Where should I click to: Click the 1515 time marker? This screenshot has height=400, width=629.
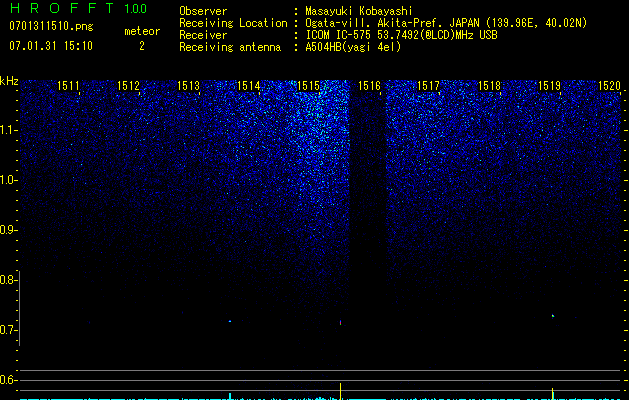tap(308, 86)
